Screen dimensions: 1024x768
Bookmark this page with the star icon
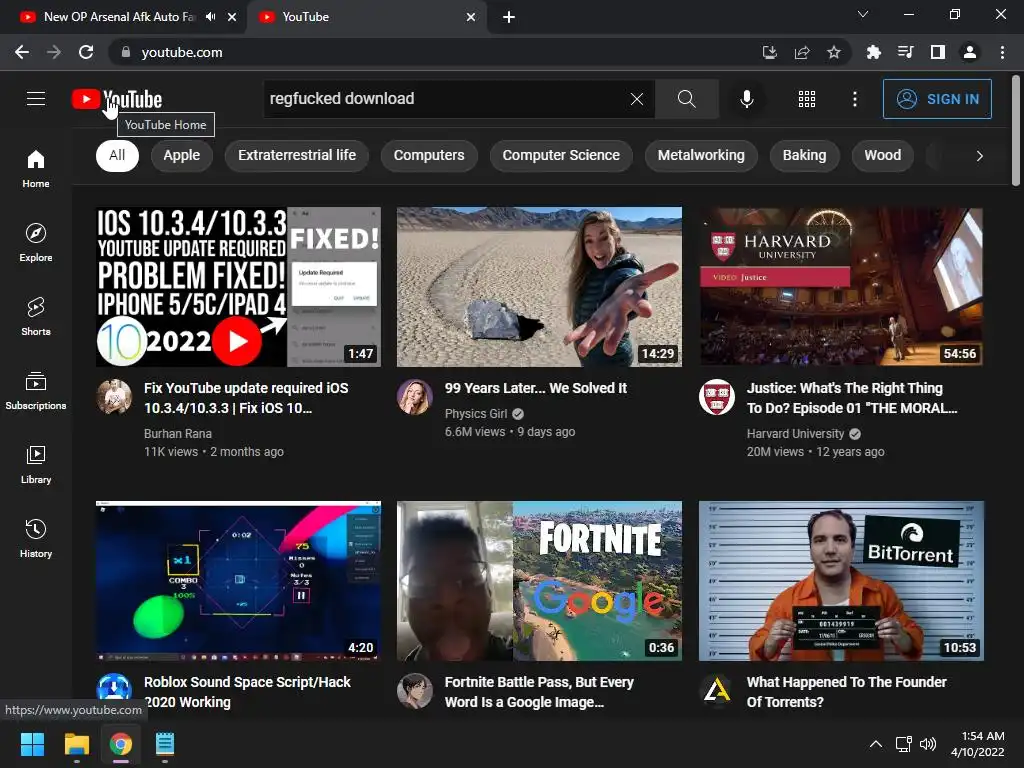(834, 52)
